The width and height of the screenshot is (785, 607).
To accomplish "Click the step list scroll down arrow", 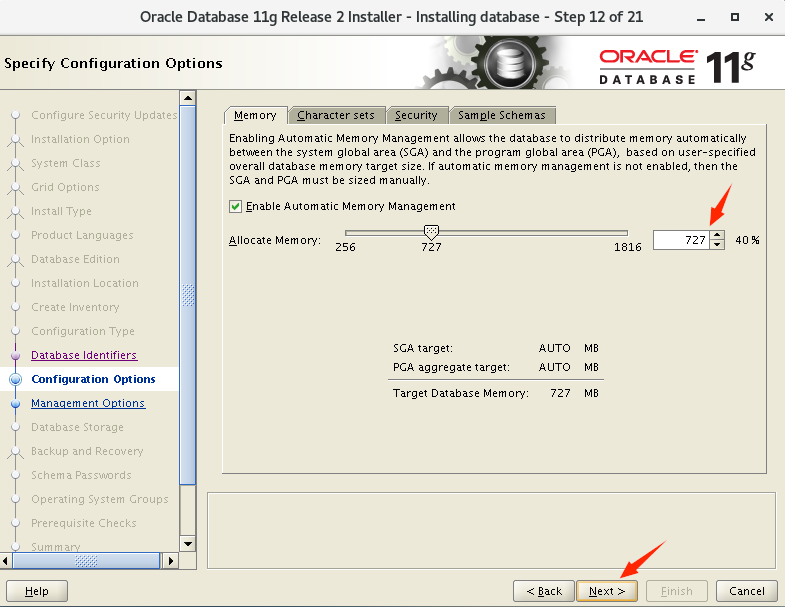I will point(188,544).
